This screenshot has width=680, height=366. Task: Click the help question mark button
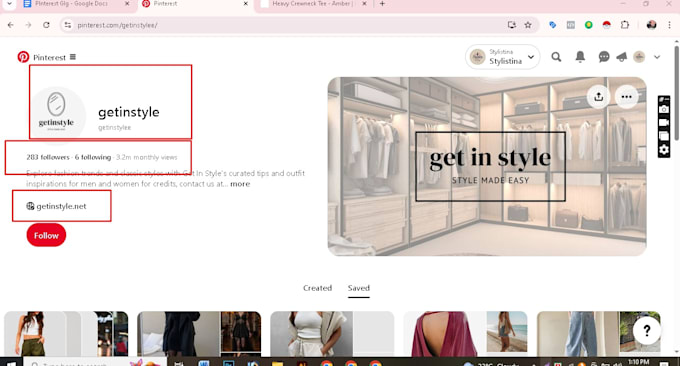point(646,330)
